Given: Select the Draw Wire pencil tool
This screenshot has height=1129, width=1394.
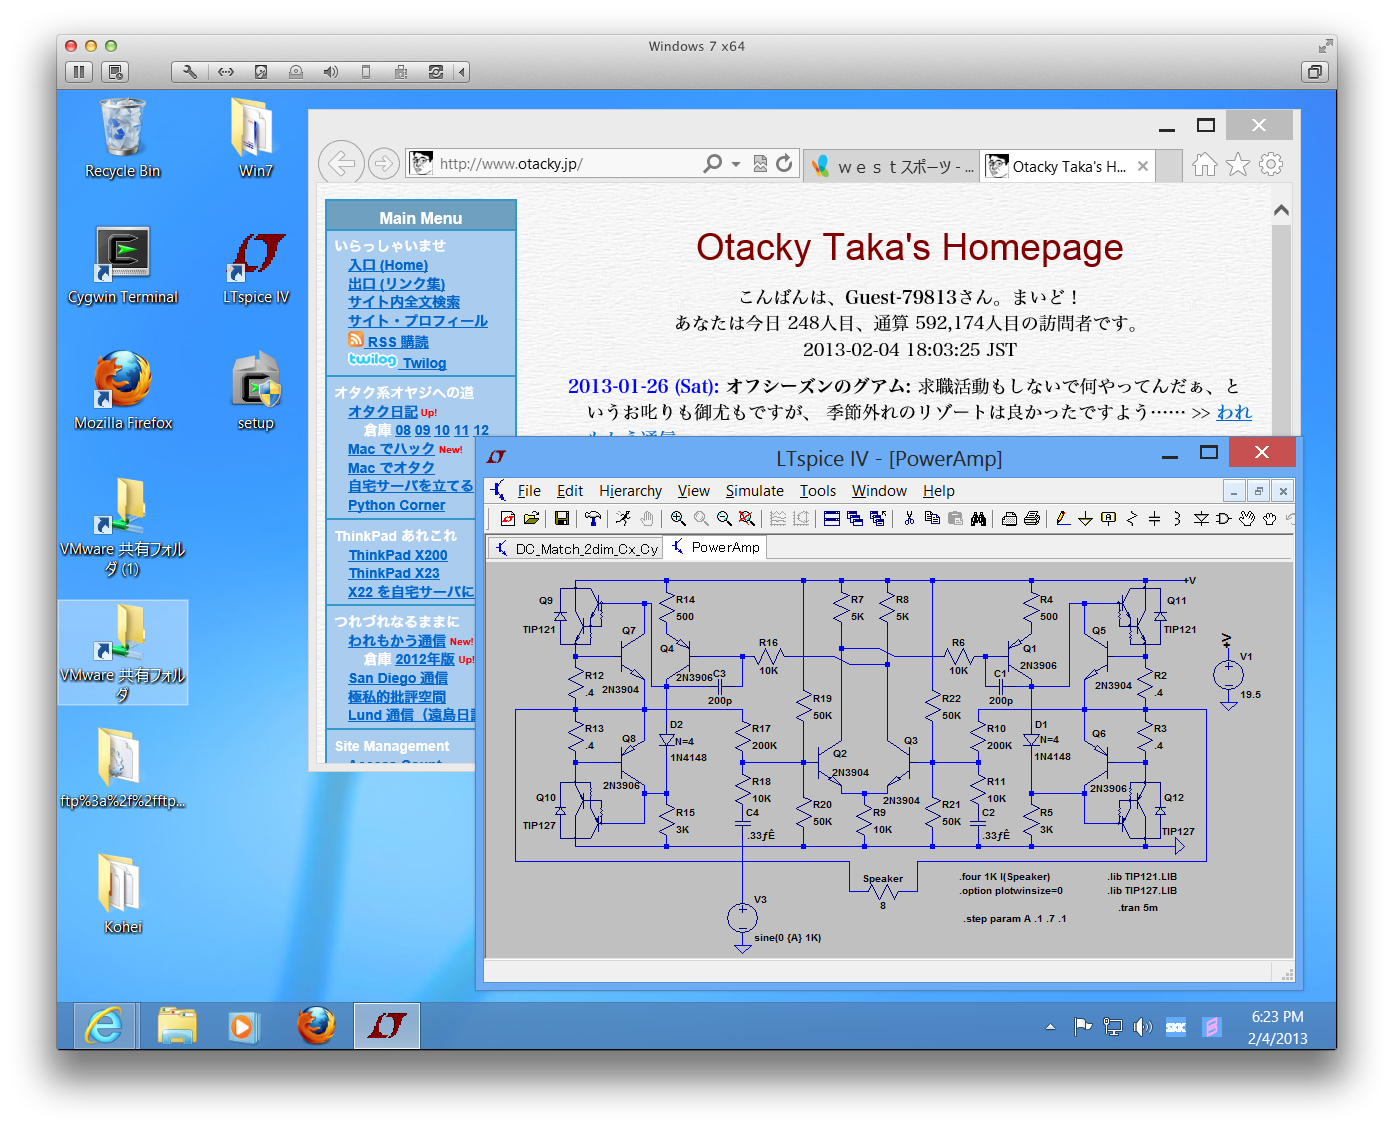Looking at the screenshot, I should tap(1063, 518).
